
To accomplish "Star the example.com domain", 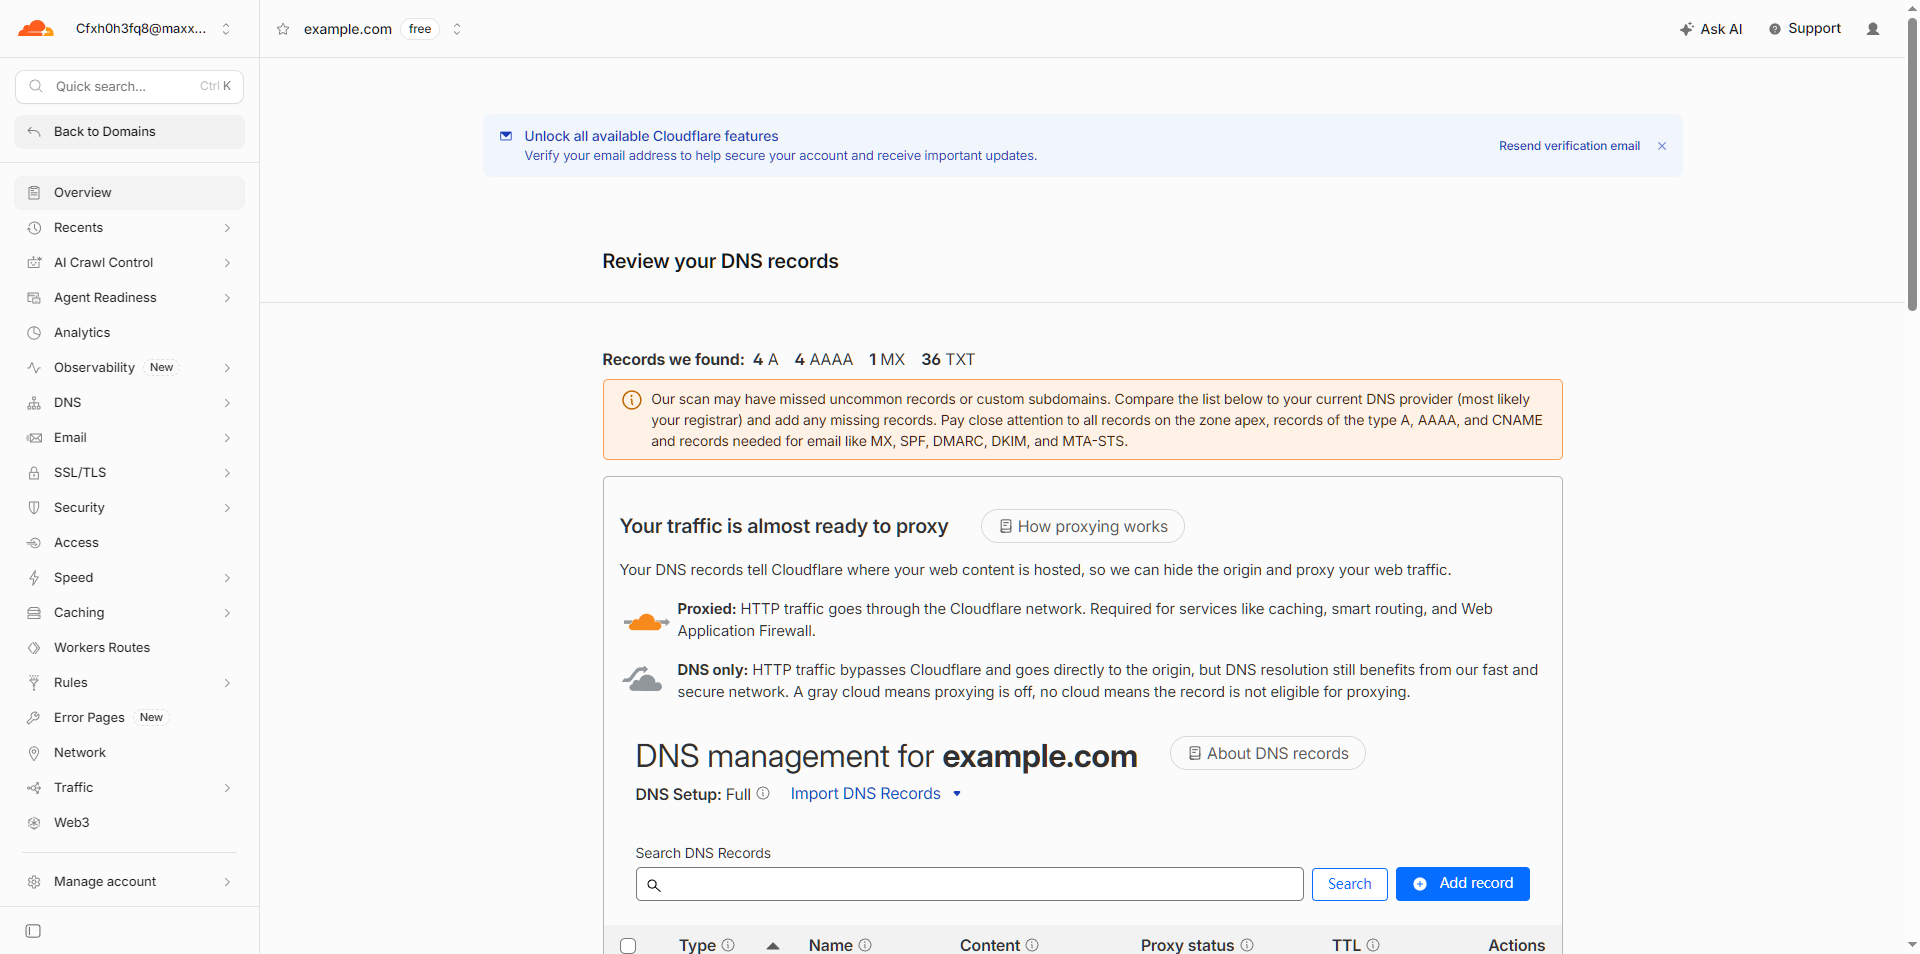I will pyautogui.click(x=283, y=29).
